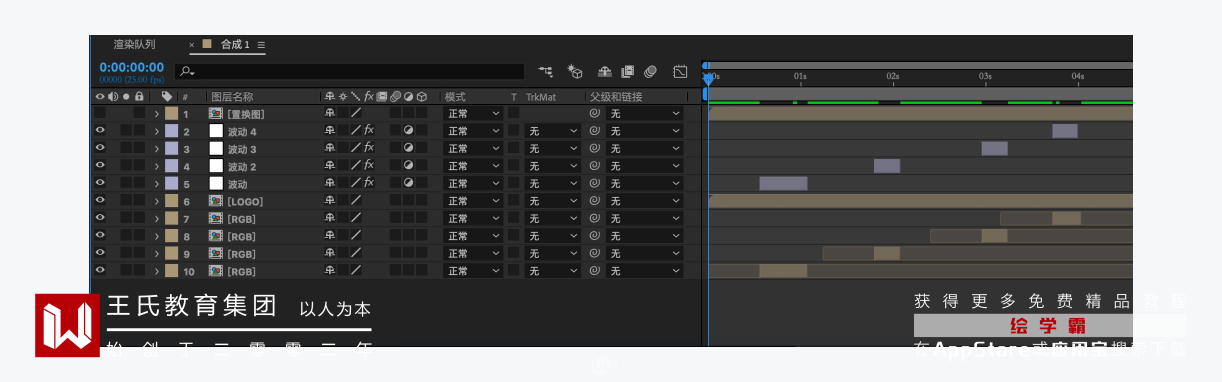
Task: Toggle visibility of 波动 2 layer
Action: [100, 166]
